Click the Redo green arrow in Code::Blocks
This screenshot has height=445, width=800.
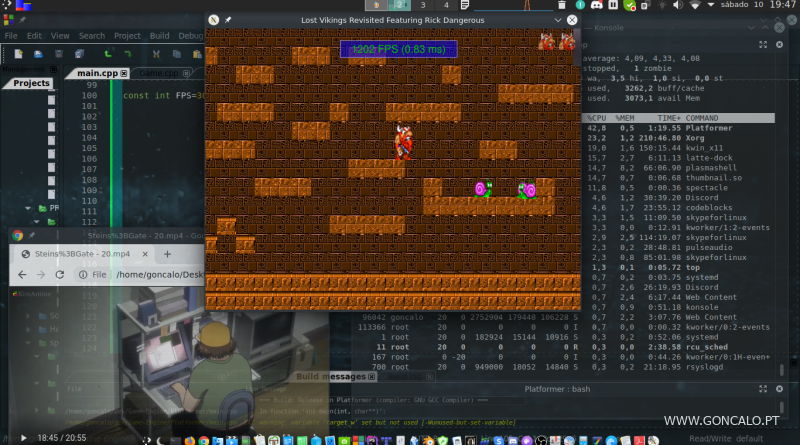[128, 54]
